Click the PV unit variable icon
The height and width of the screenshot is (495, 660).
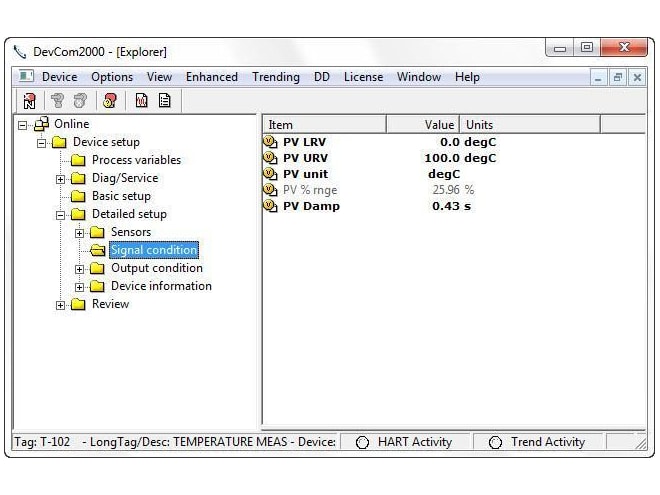click(270, 174)
